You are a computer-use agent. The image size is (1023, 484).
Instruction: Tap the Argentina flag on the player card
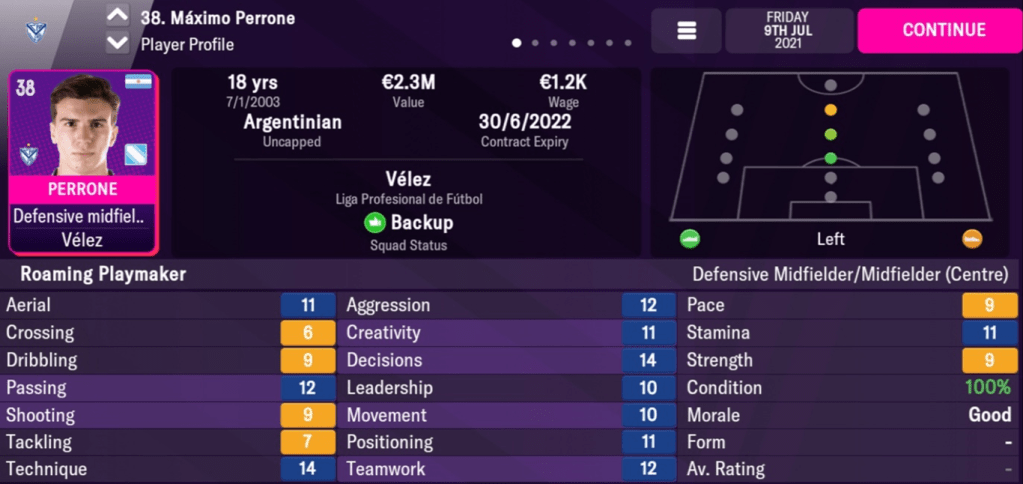(137, 82)
